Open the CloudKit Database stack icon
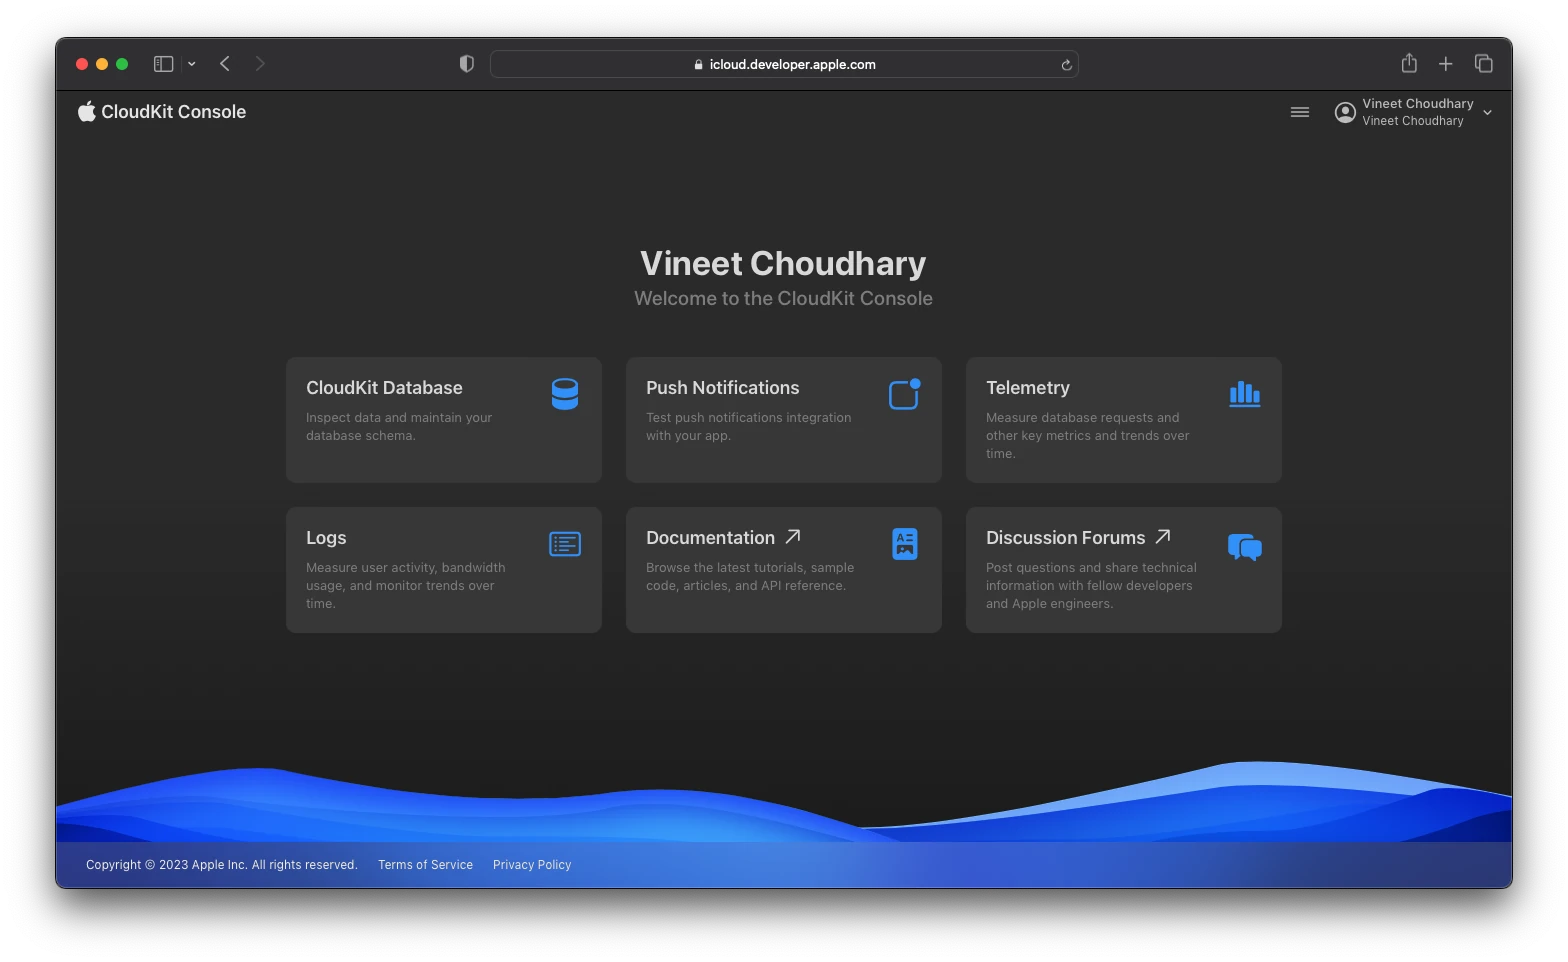The width and height of the screenshot is (1568, 962). click(565, 394)
